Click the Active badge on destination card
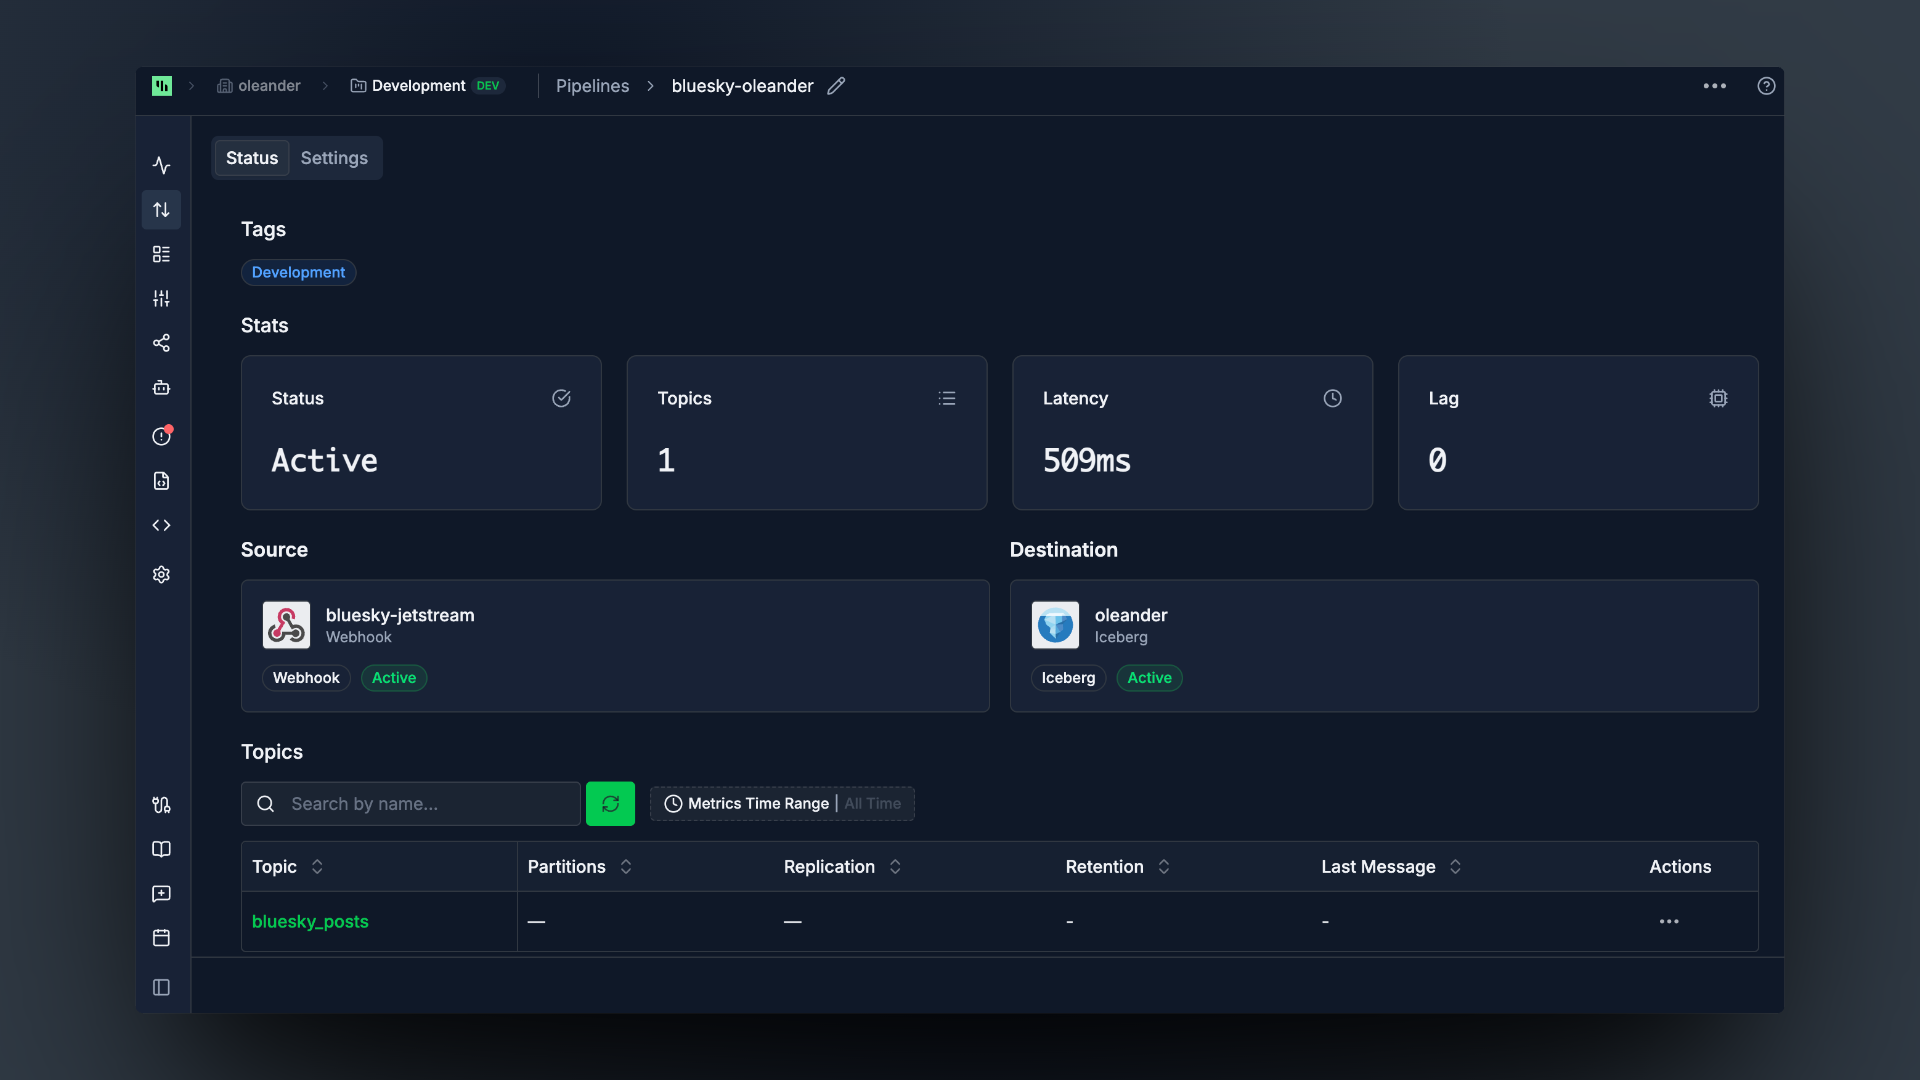 (x=1149, y=678)
